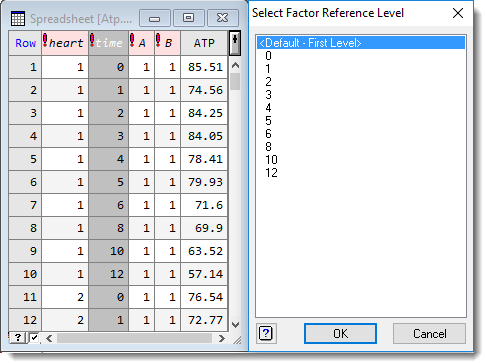Click the scroll right arrow of spreadsheet
The width and height of the screenshot is (486, 363).
(x=222, y=338)
